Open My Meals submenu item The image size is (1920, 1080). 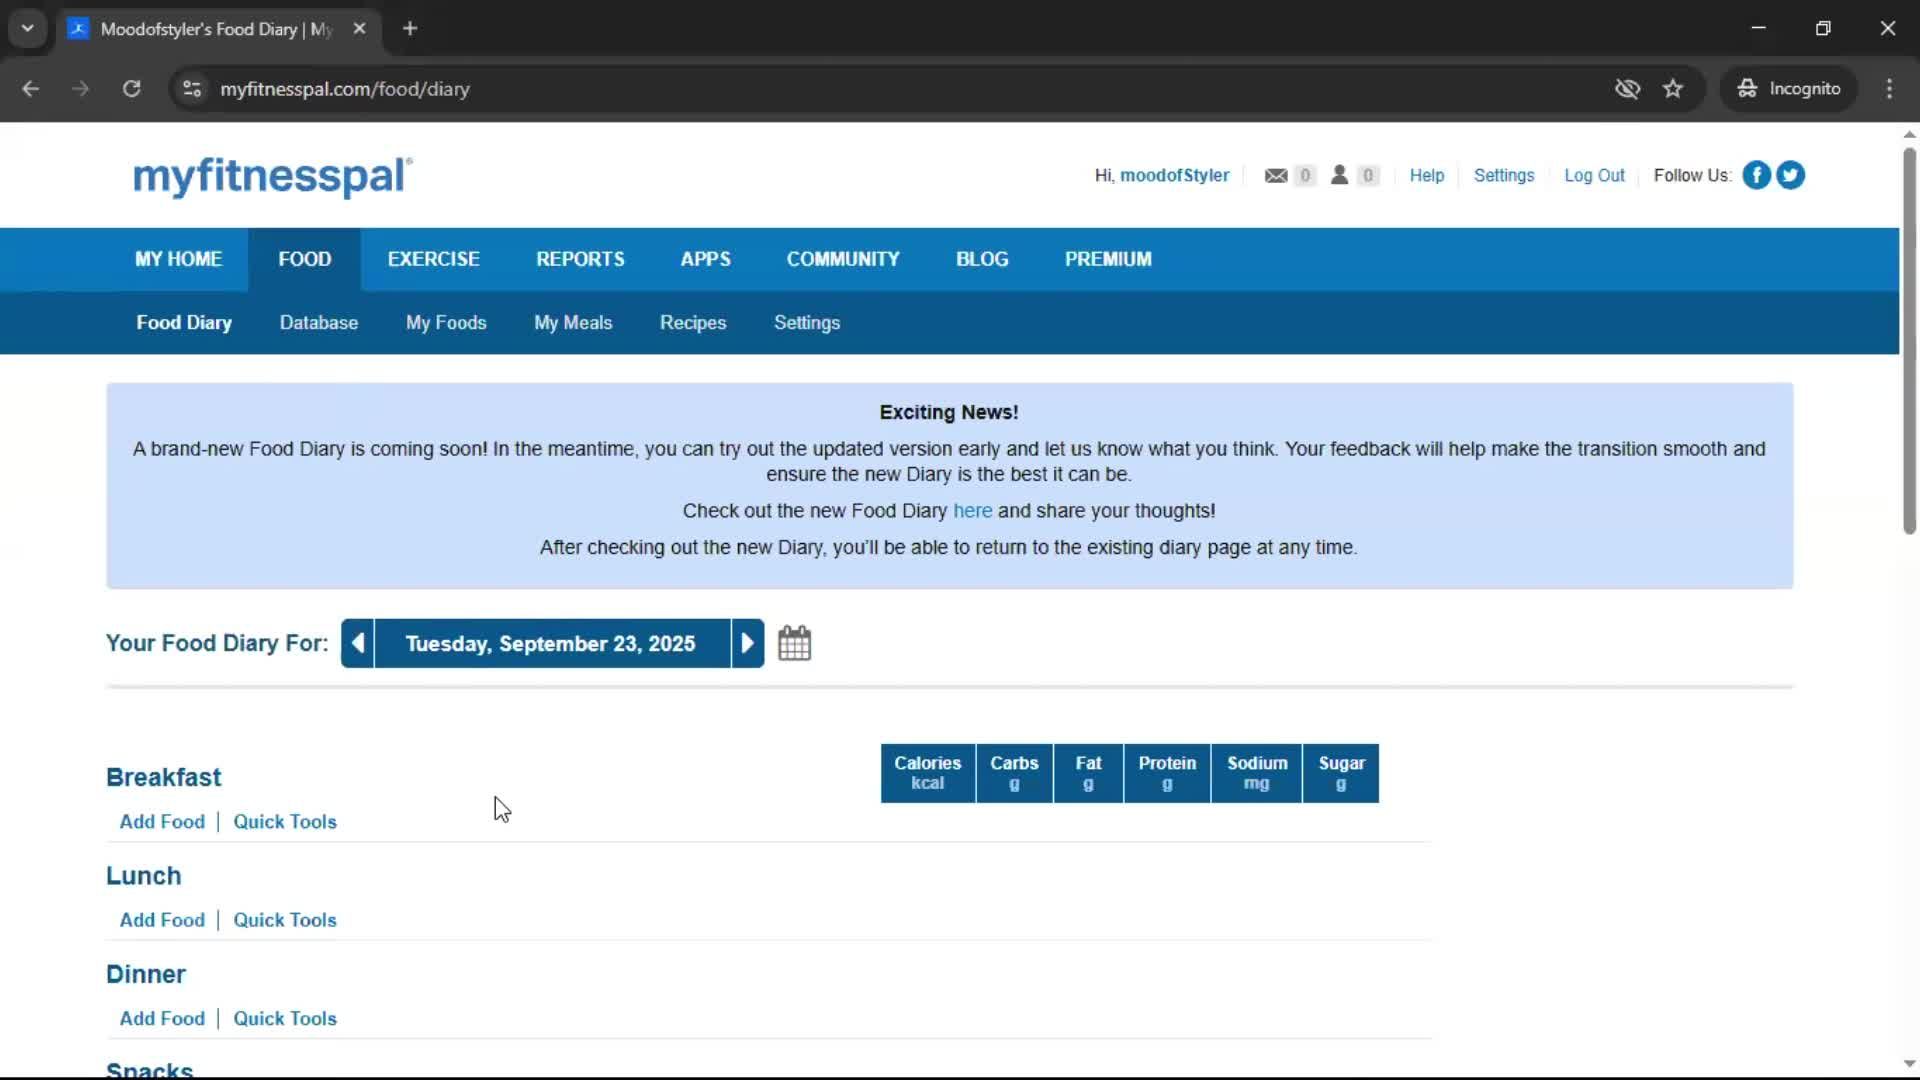pos(573,323)
